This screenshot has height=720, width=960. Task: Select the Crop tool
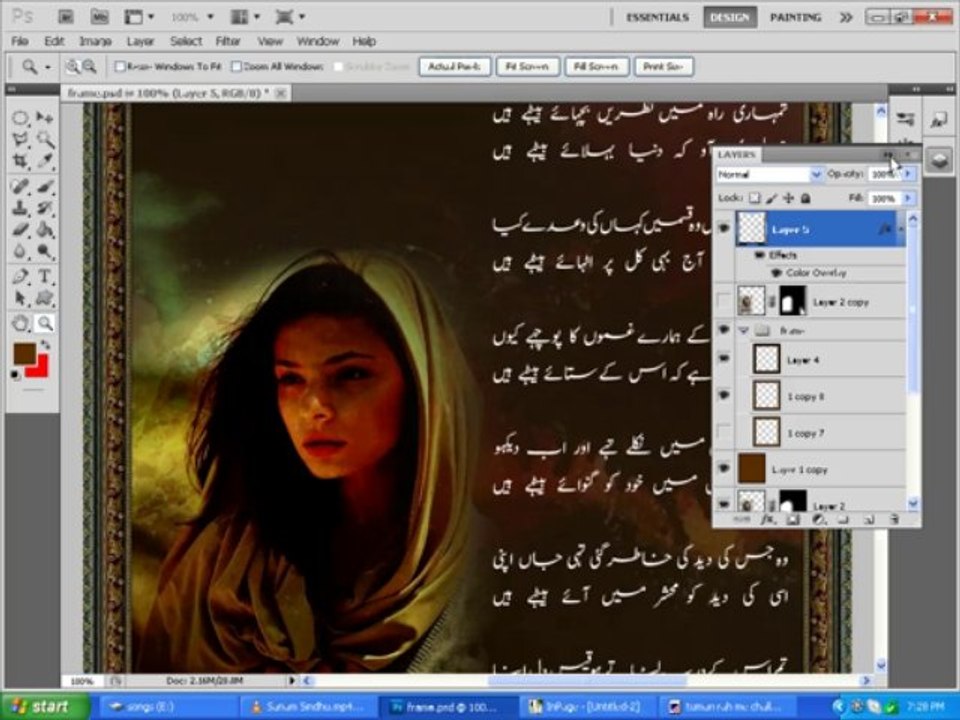tap(20, 162)
